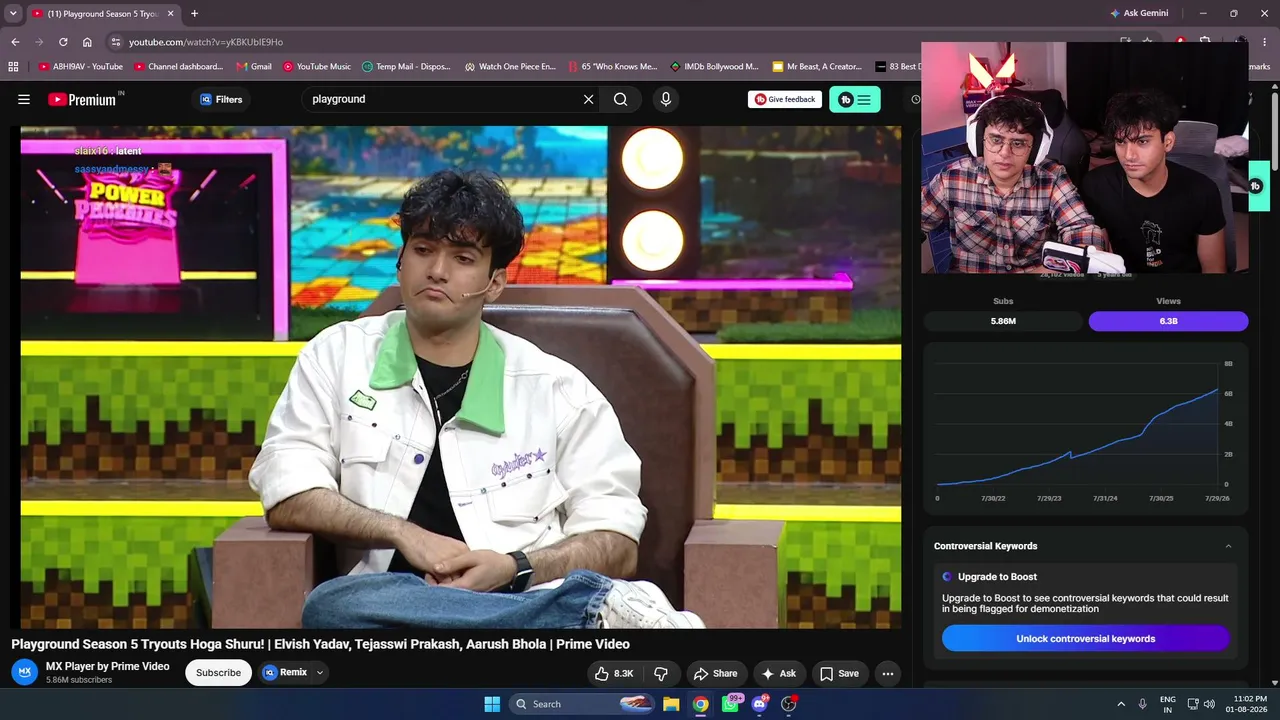
Task: Open the Watch One Piece bookmark
Action: [x=510, y=67]
